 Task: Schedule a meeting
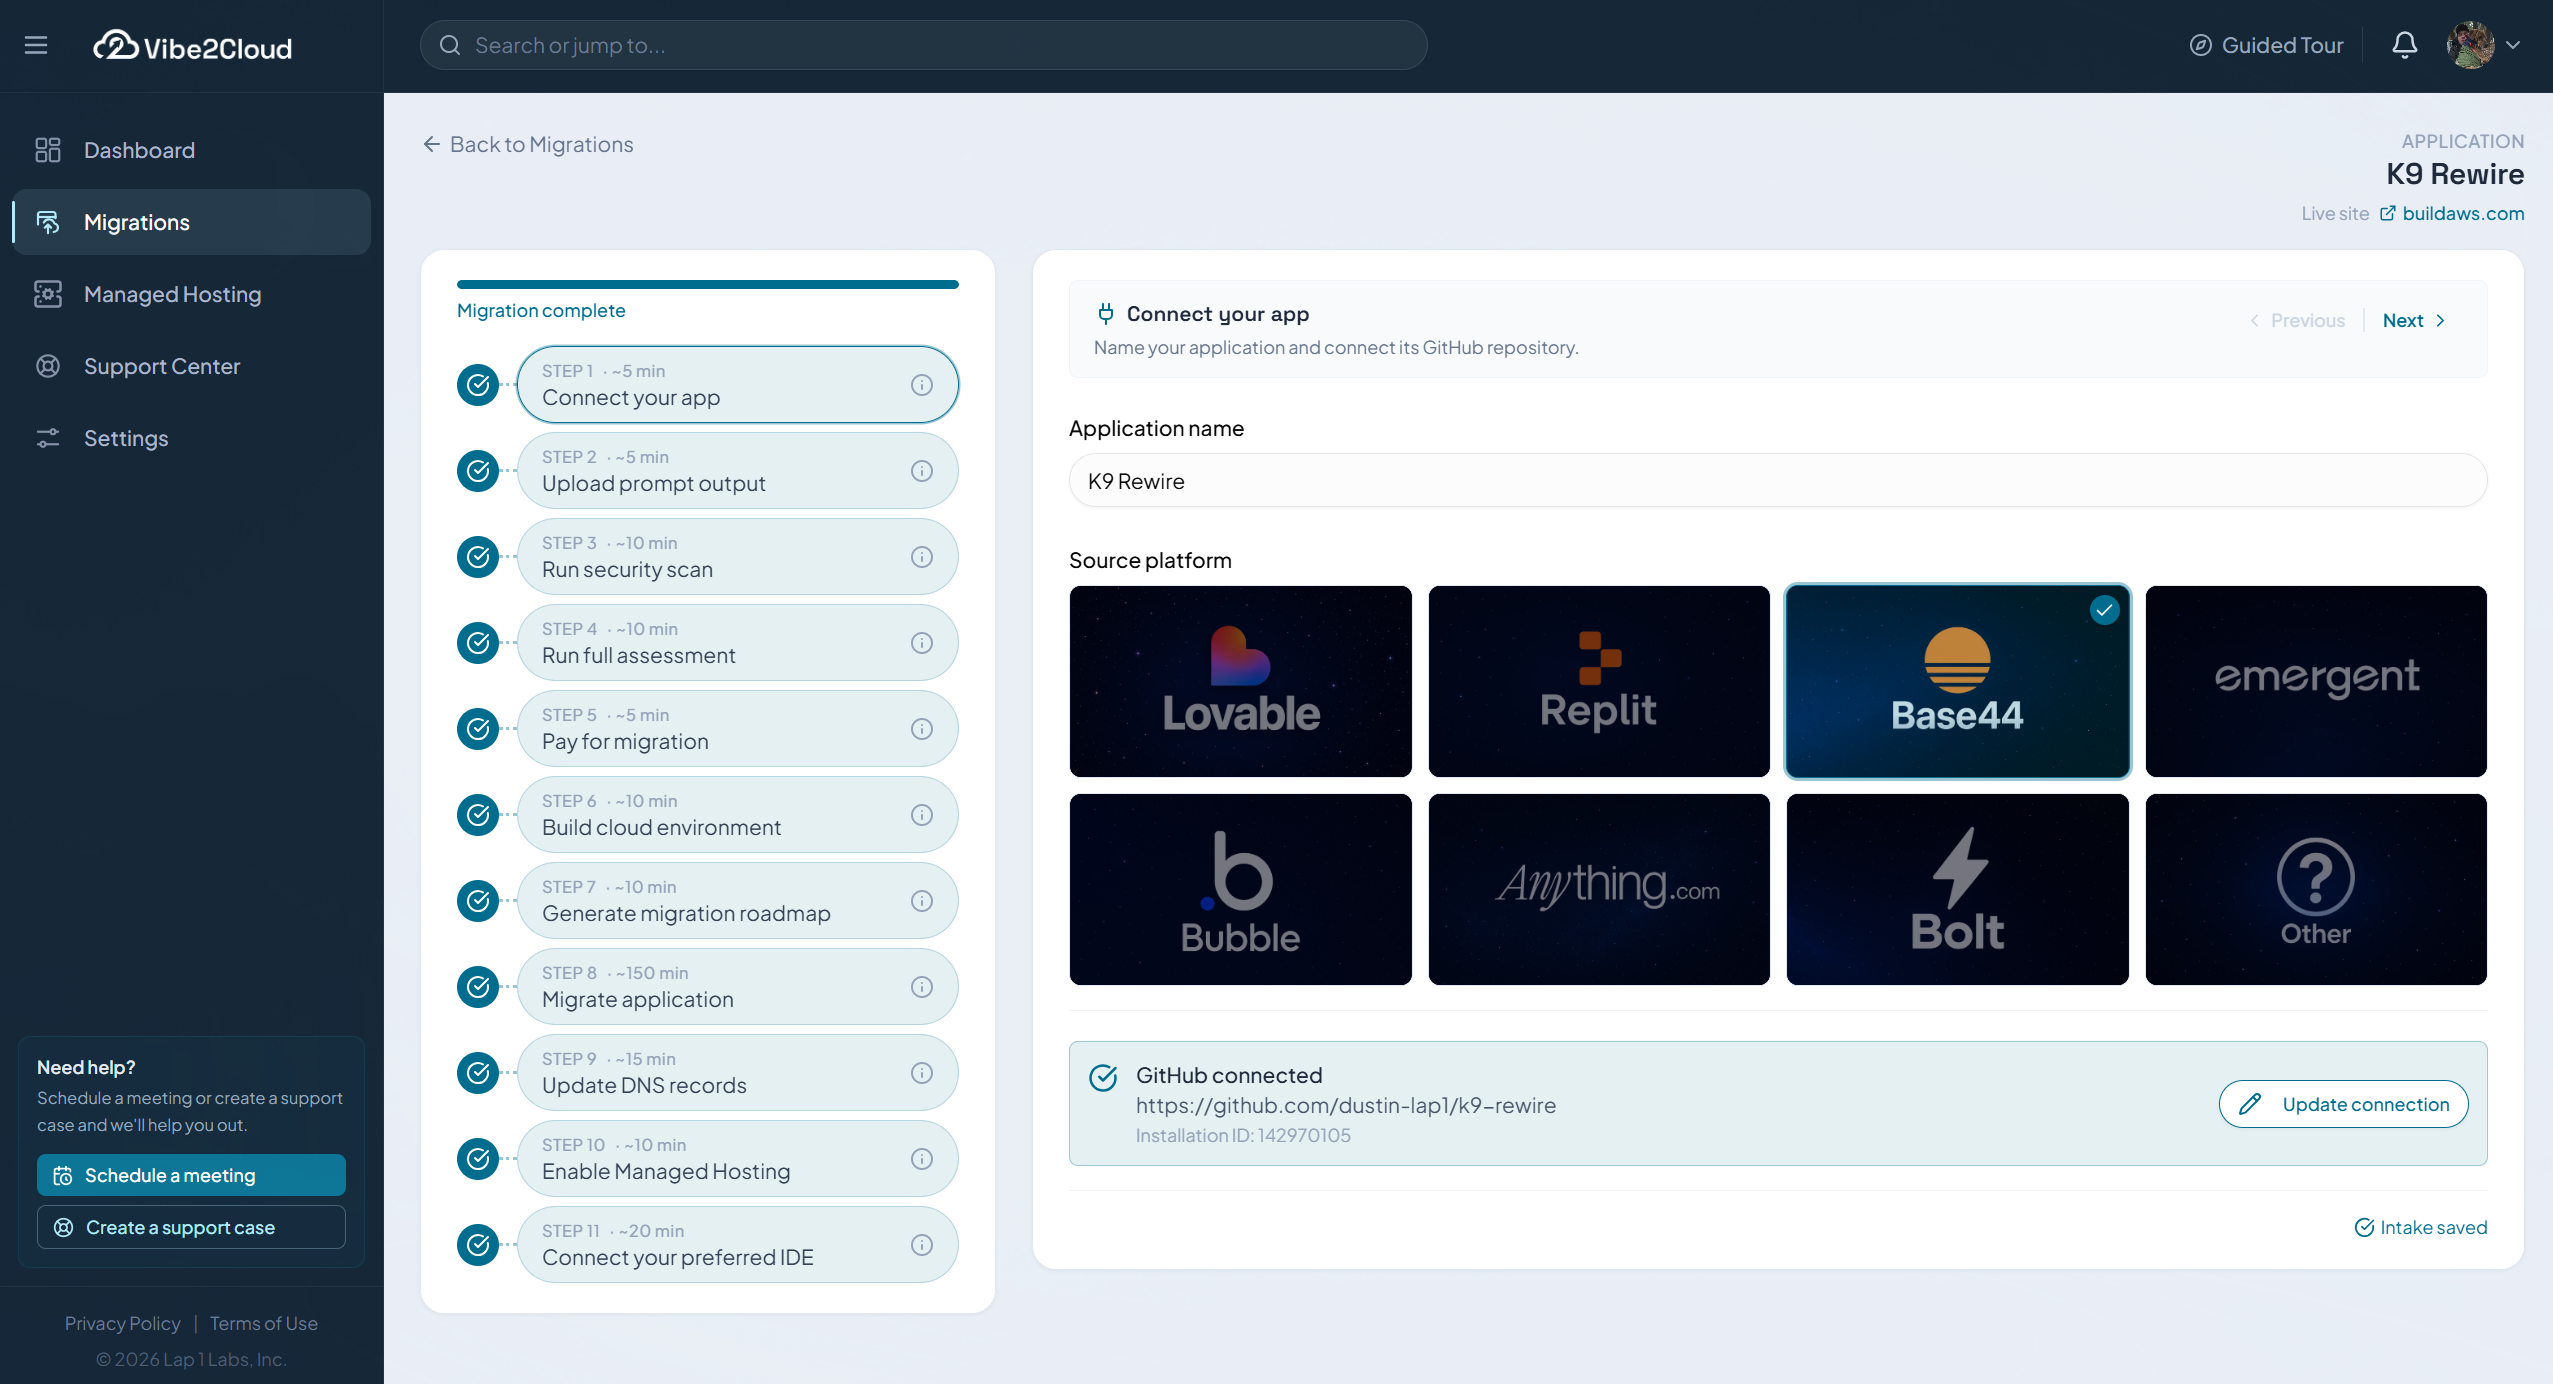191,1175
